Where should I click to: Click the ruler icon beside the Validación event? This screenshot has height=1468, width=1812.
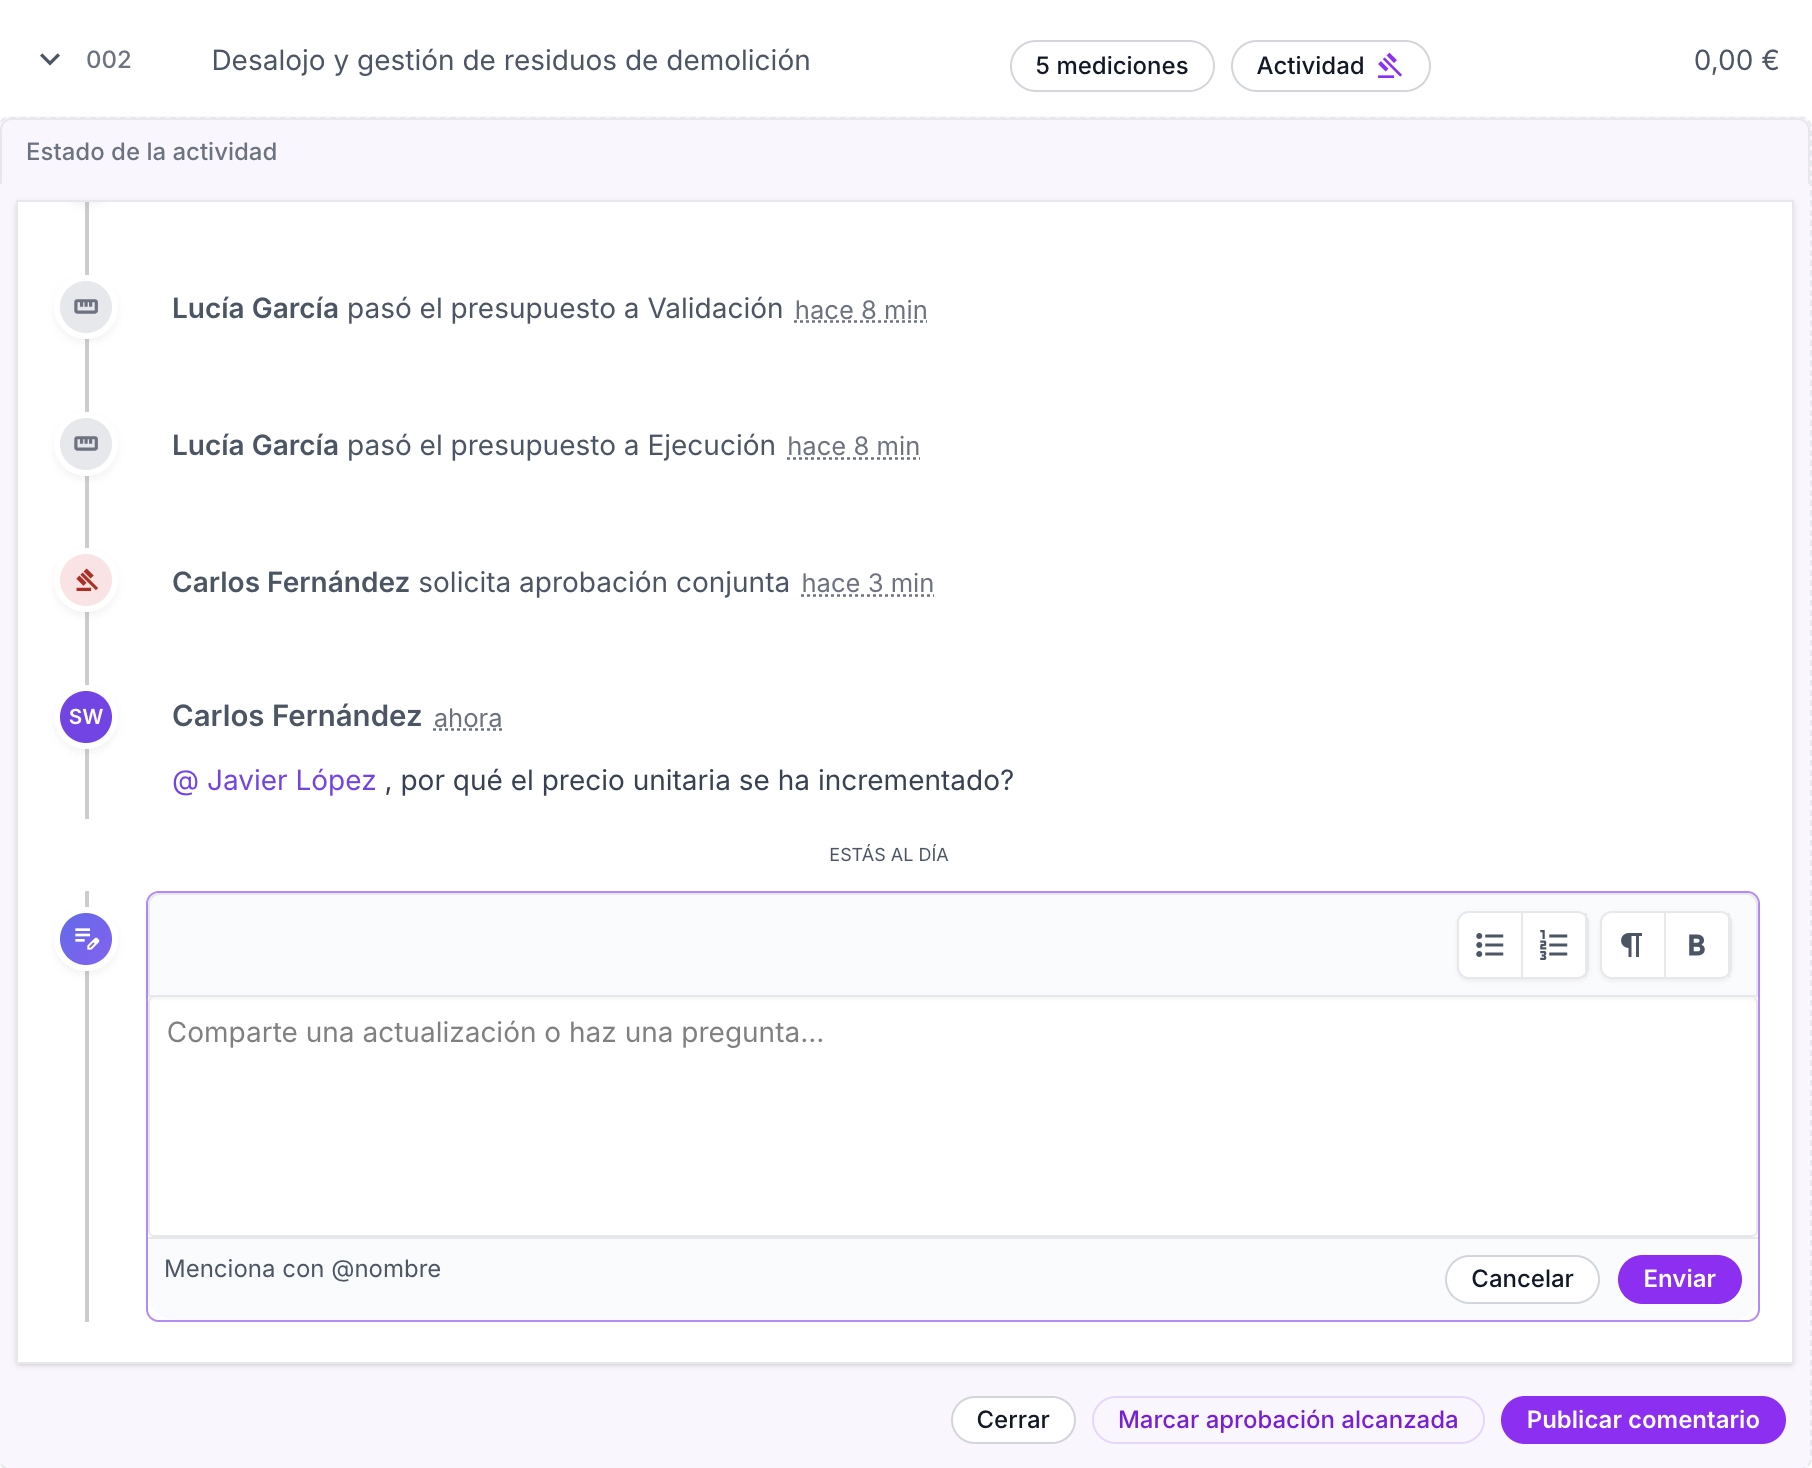[x=86, y=307]
